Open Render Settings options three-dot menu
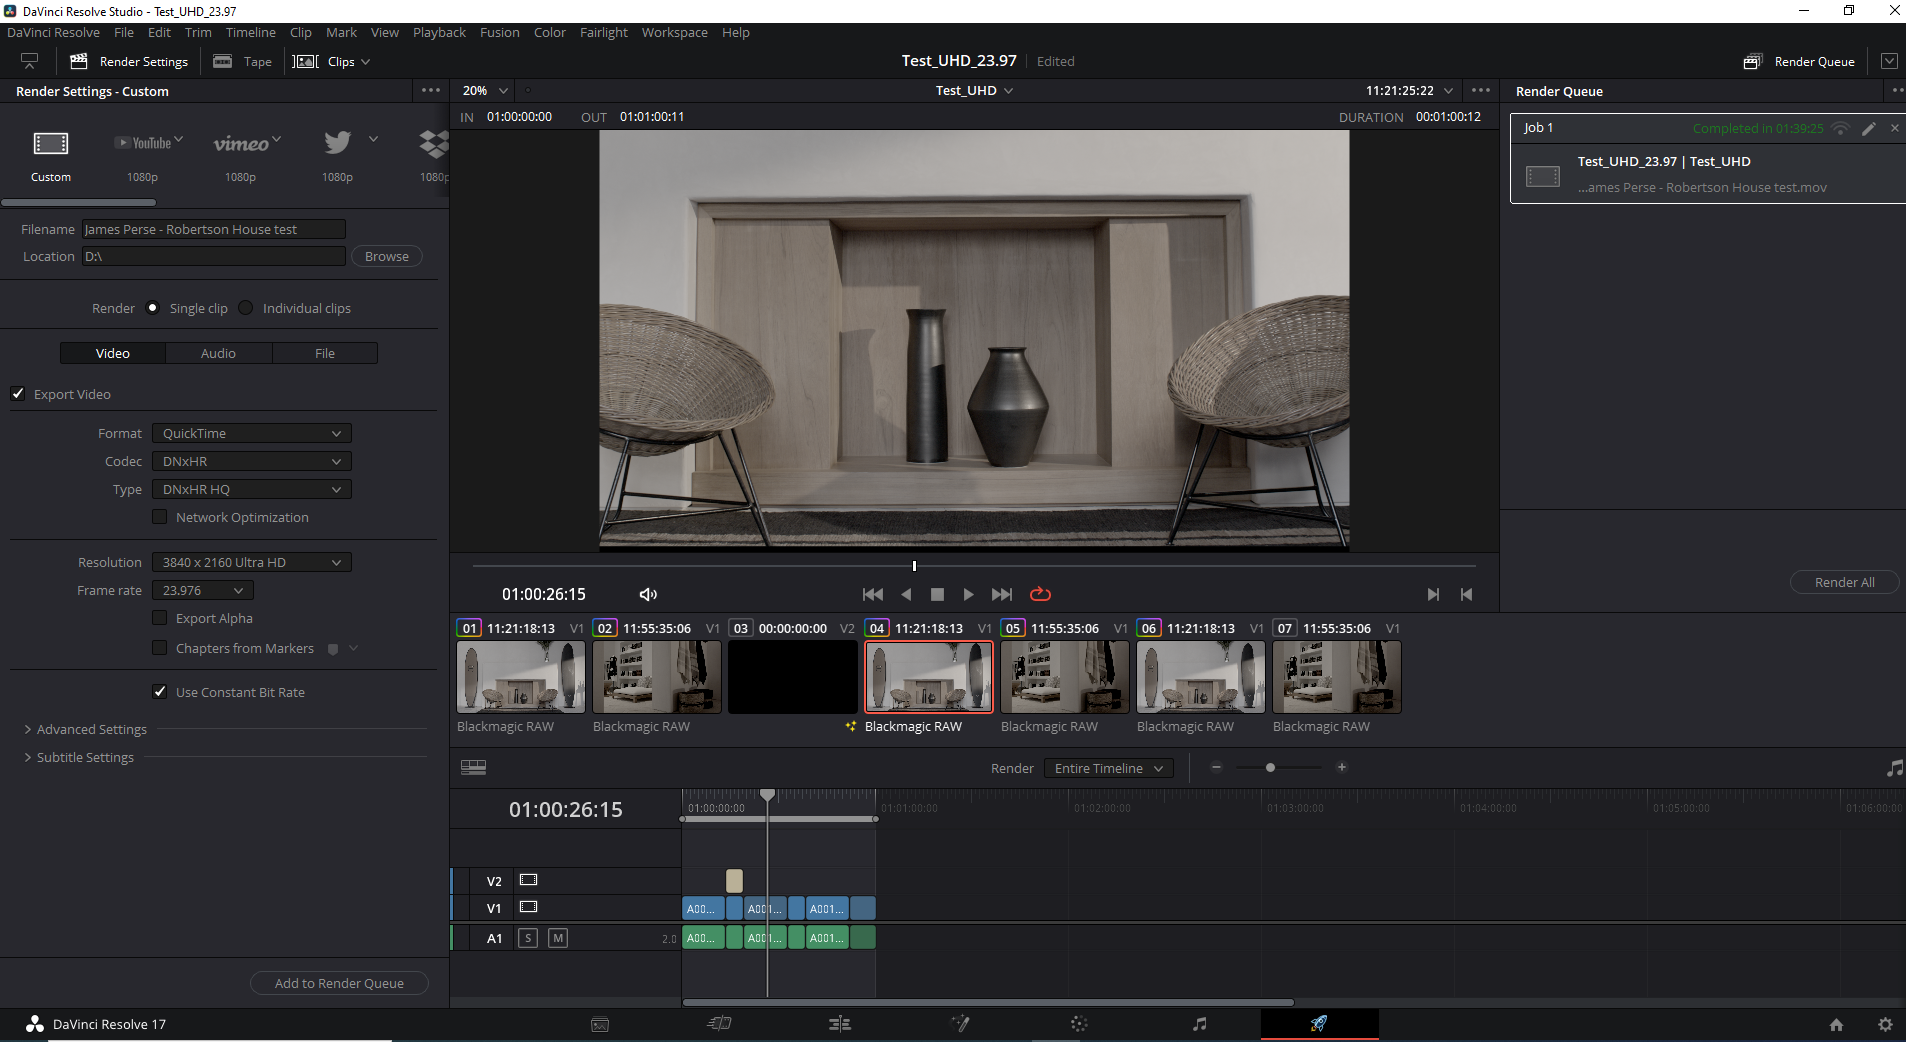Screen dimensions: 1906x1042 (431, 90)
